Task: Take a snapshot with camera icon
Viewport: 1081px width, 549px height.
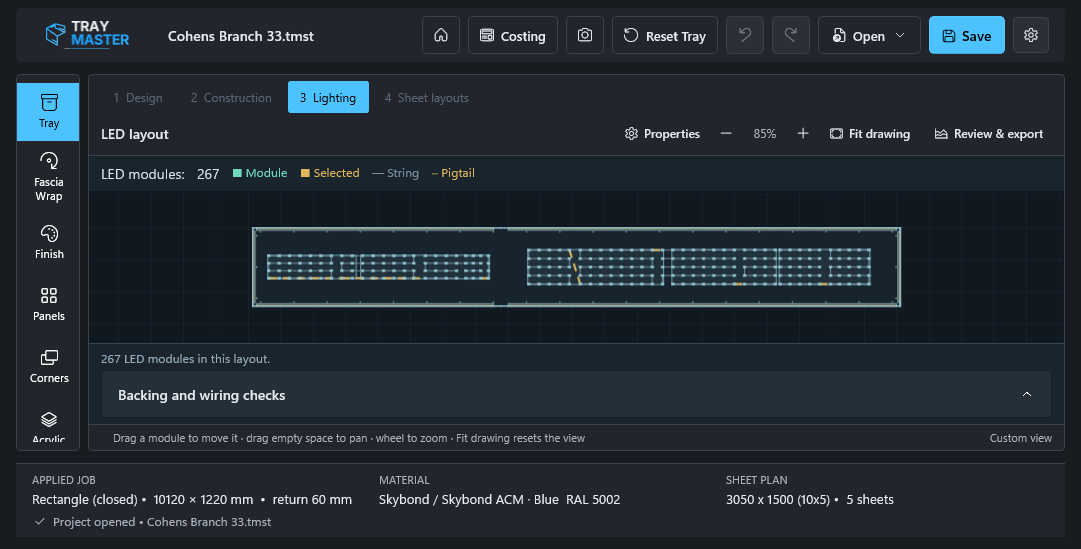Action: pyautogui.click(x=585, y=35)
